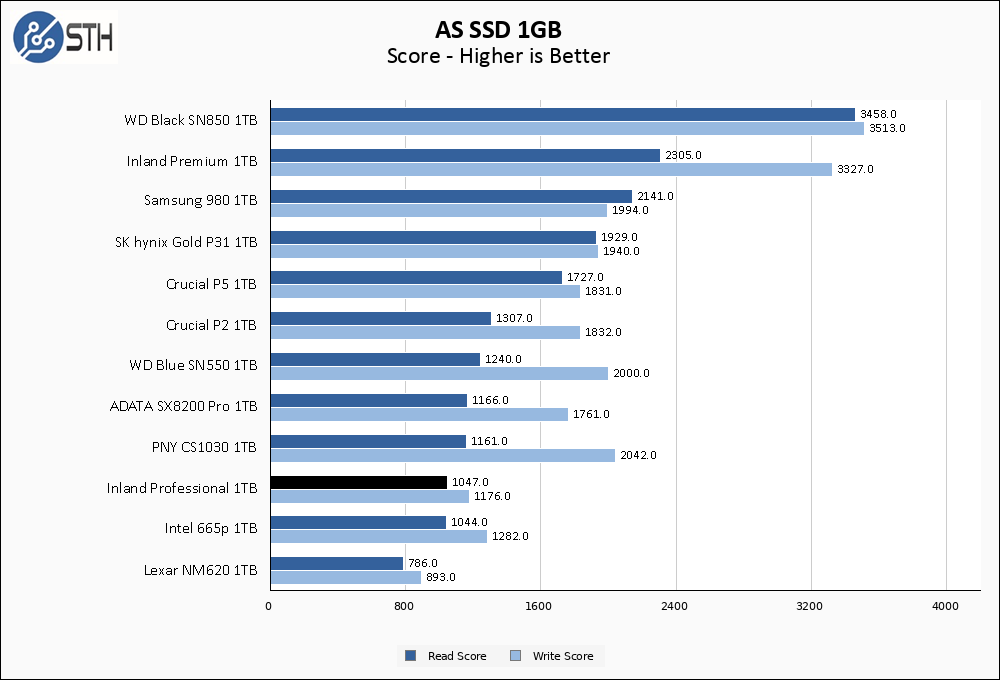Click the Lexar NM620 read score bar

337,563
